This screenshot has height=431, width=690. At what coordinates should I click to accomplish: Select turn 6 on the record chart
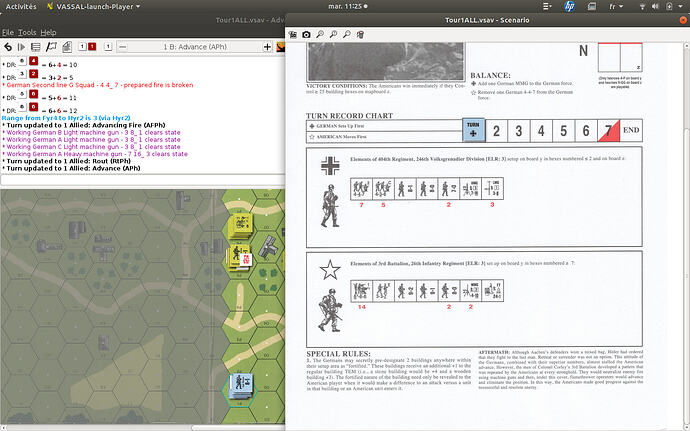click(x=586, y=131)
